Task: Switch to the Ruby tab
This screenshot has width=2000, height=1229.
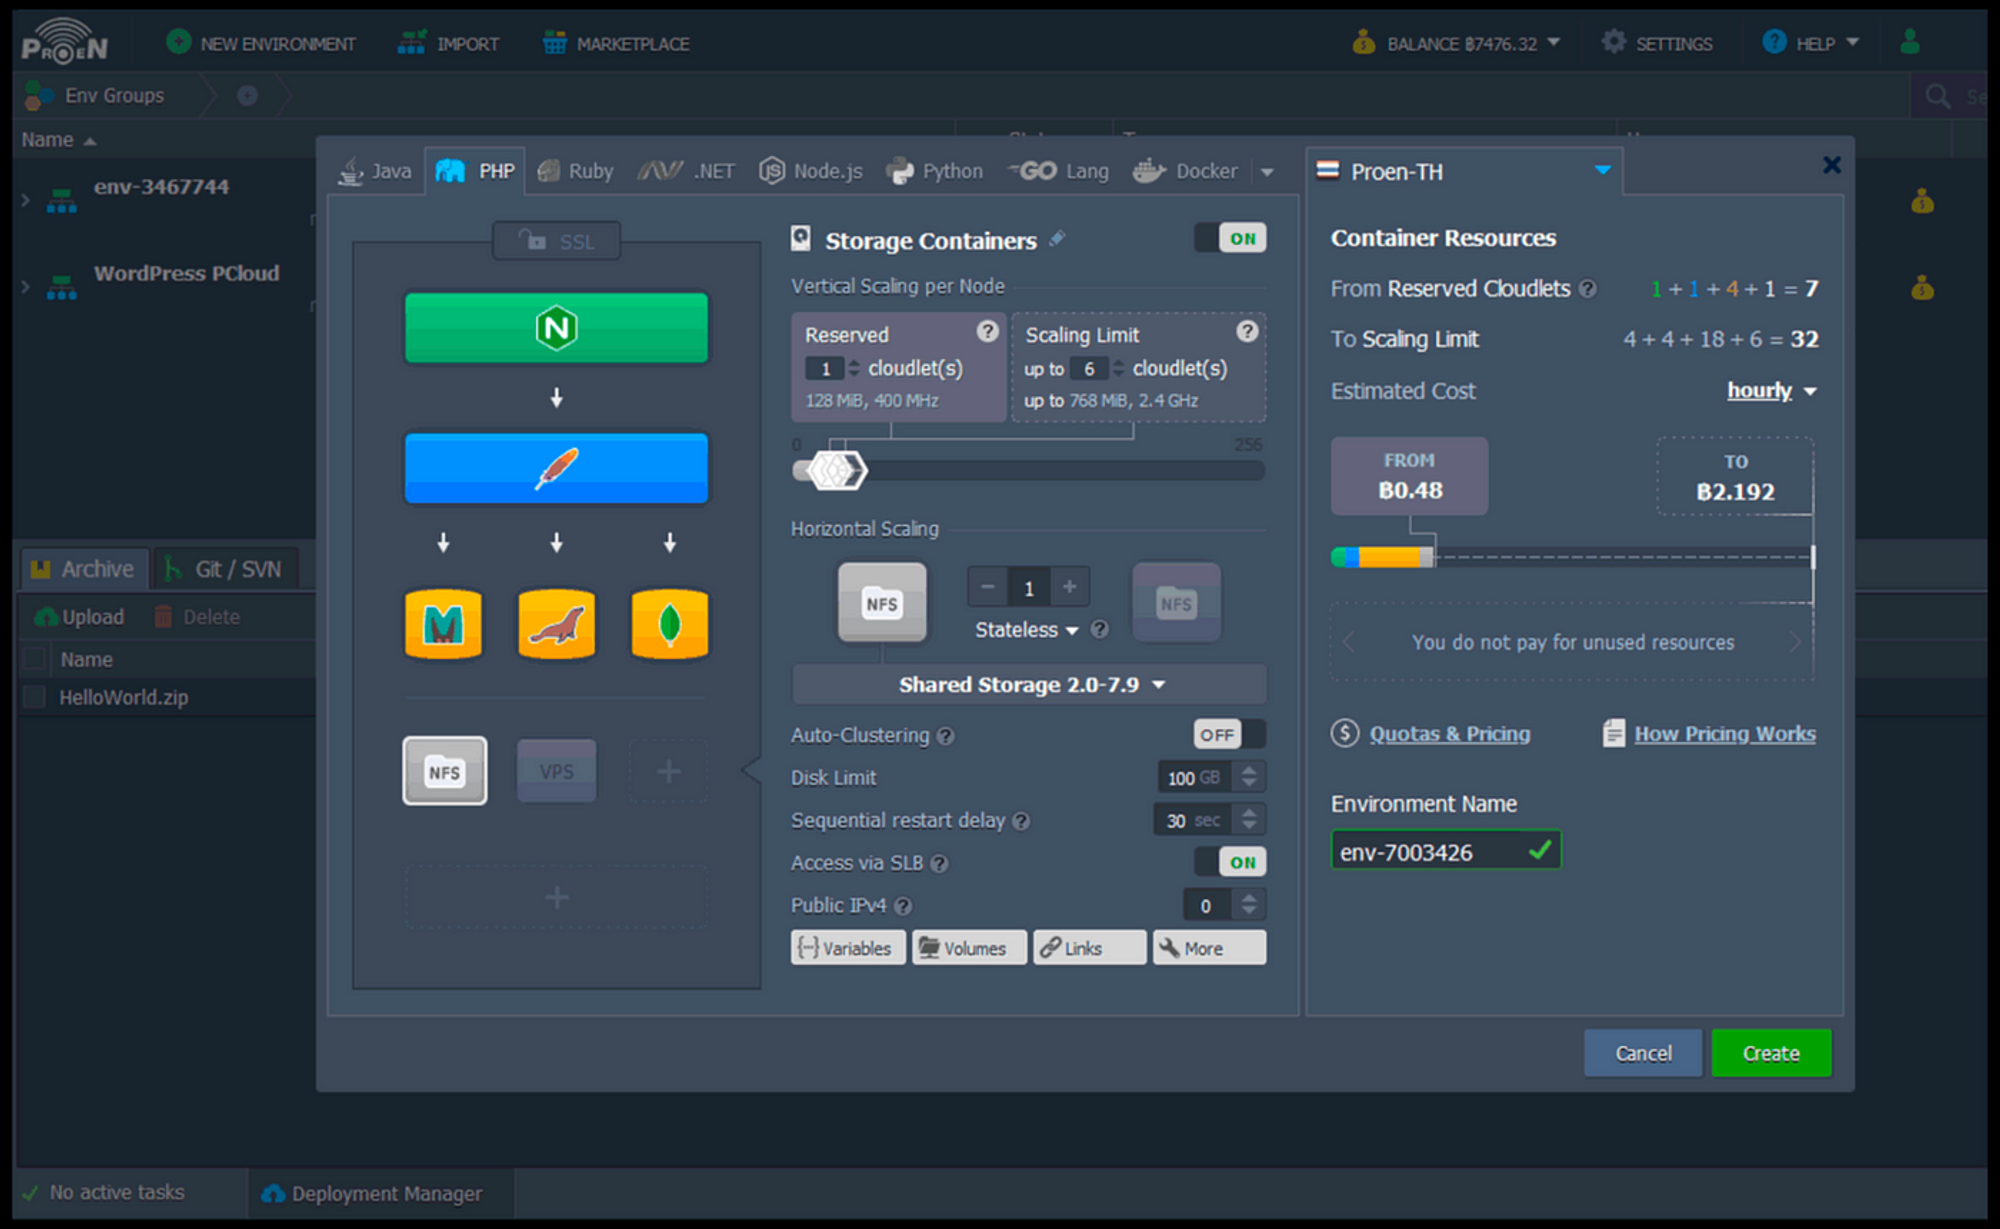Action: pos(576,171)
